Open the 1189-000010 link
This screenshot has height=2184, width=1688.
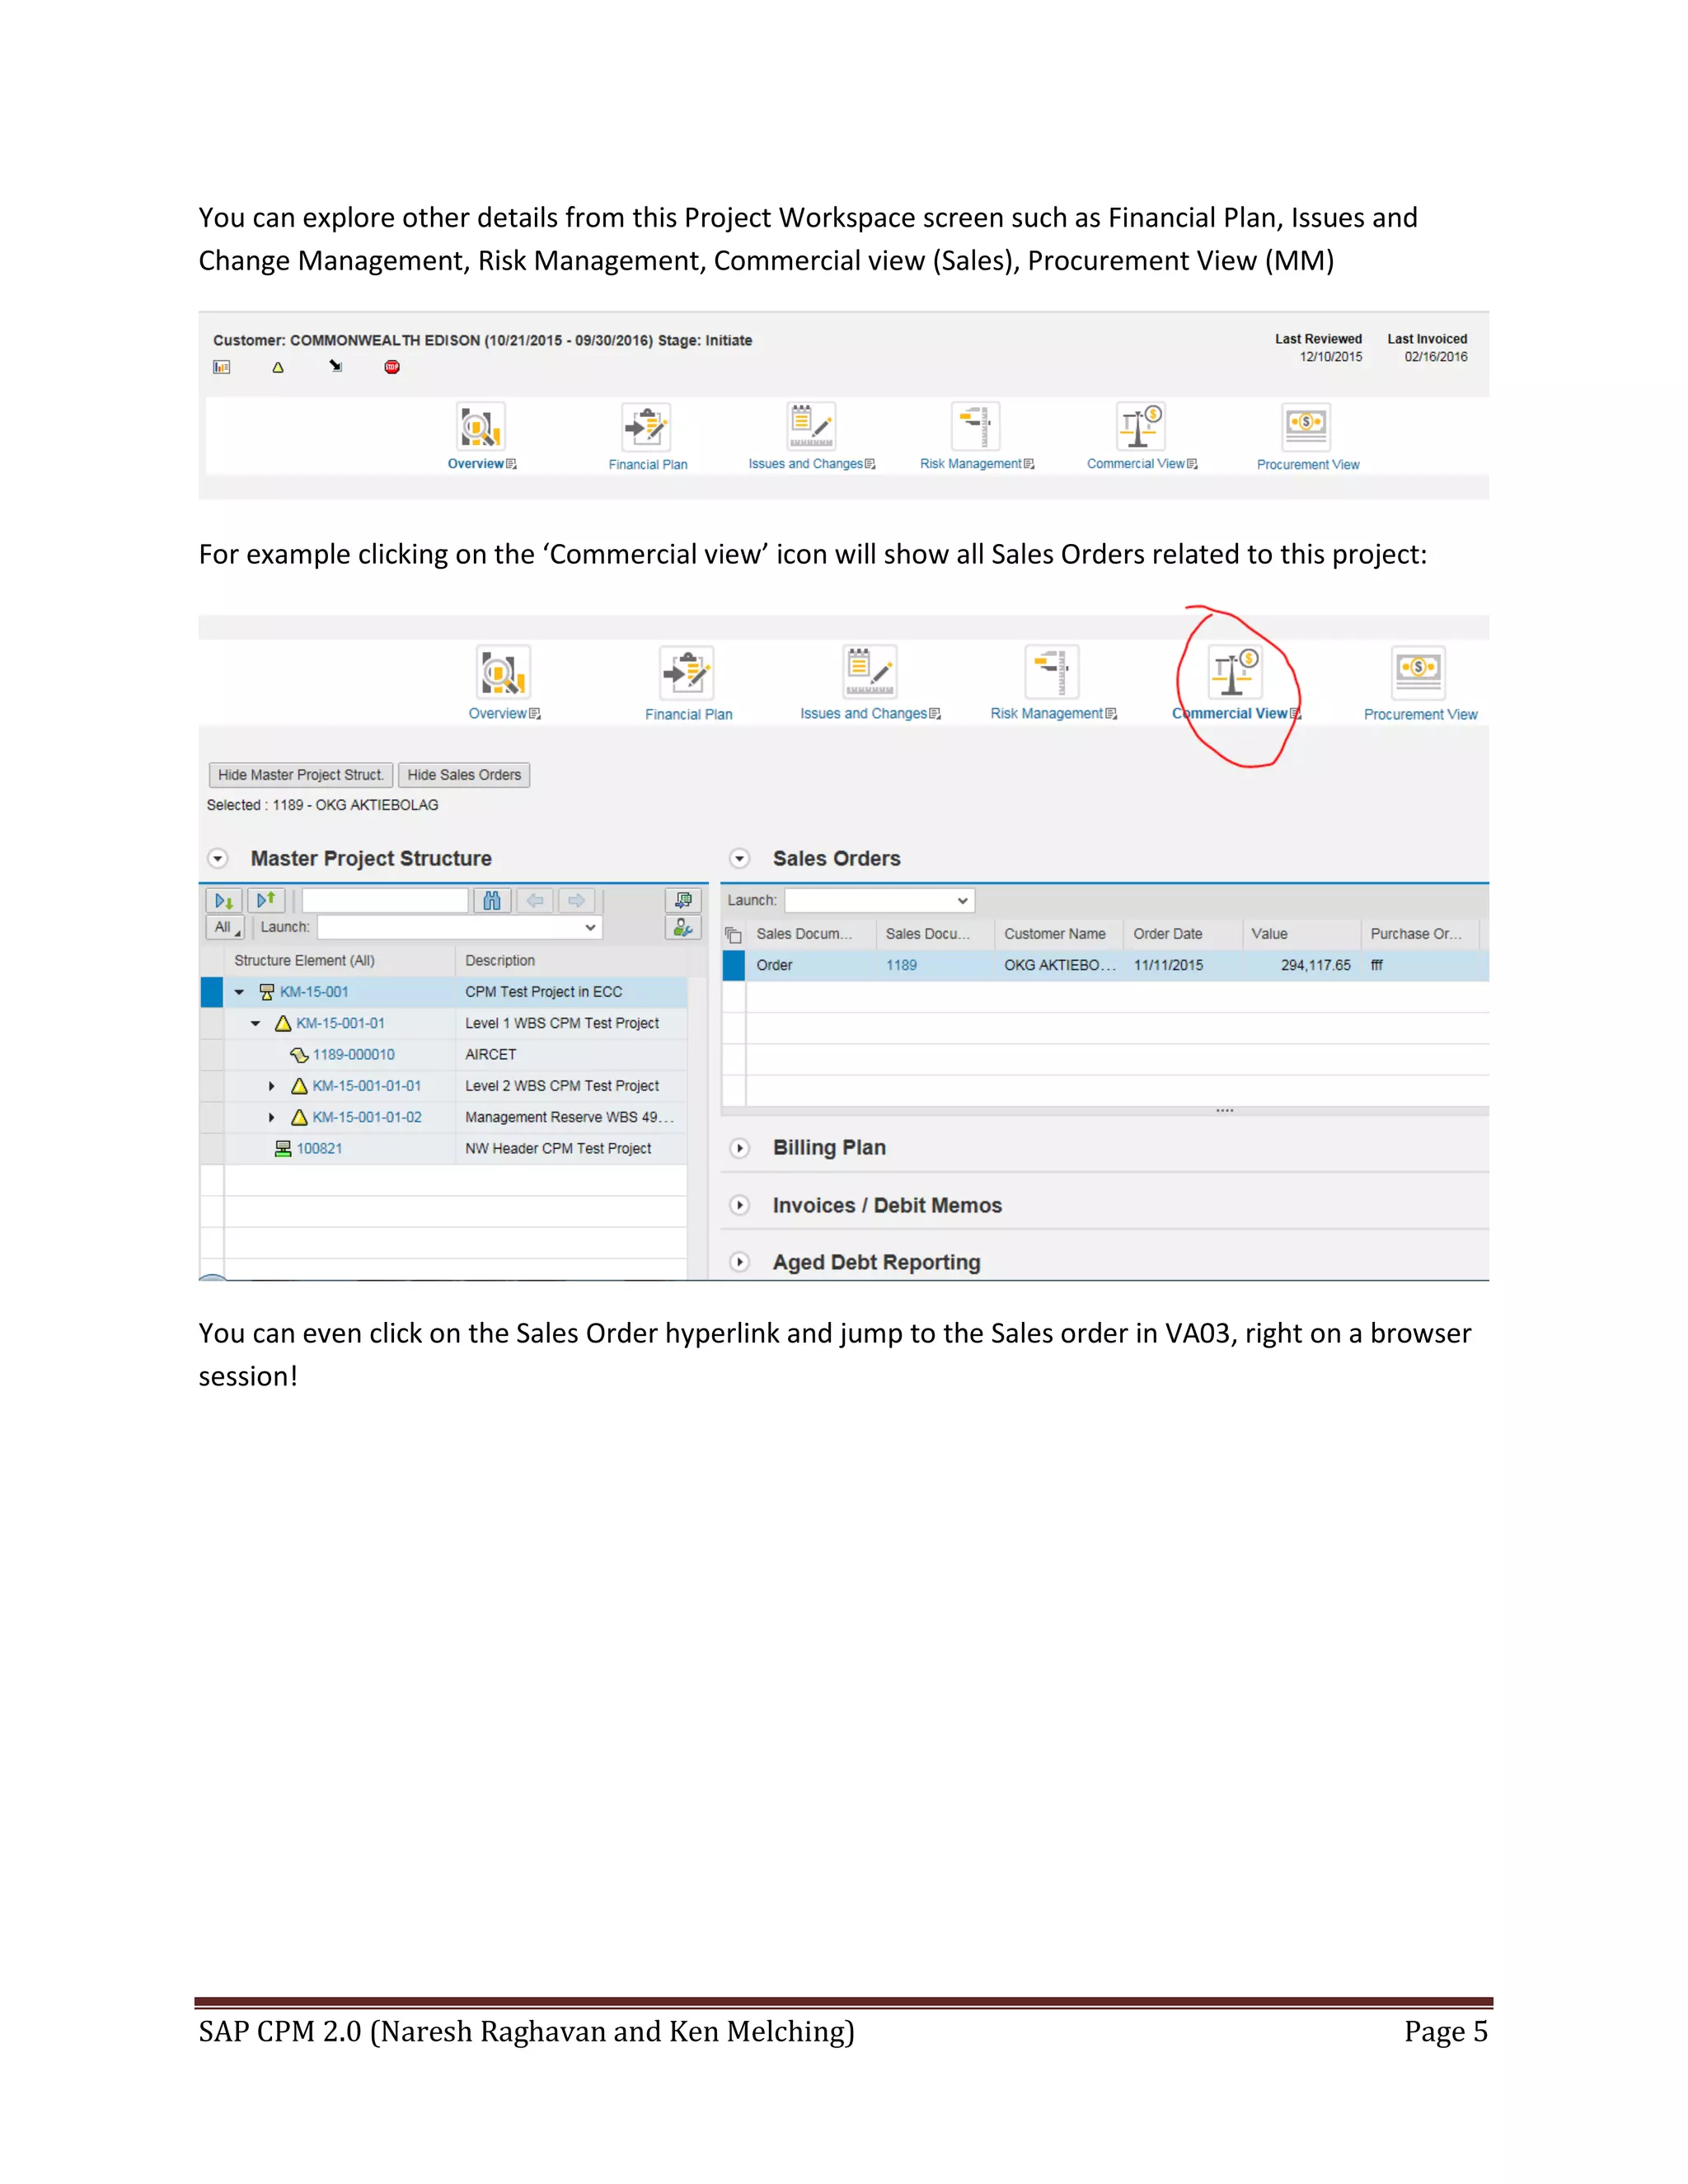click(x=354, y=1055)
